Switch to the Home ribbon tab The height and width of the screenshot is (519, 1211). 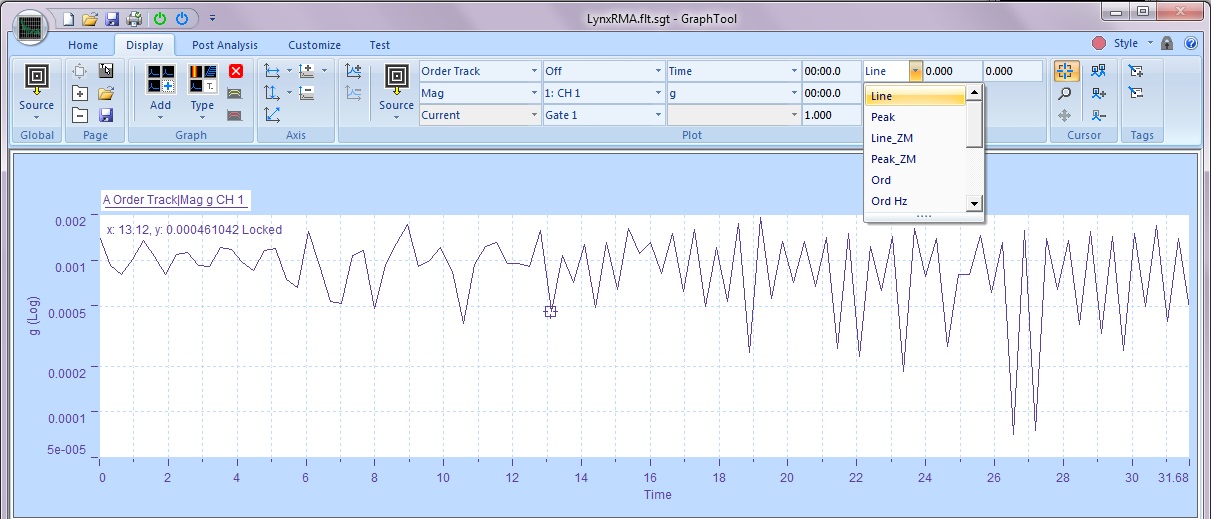click(x=83, y=45)
